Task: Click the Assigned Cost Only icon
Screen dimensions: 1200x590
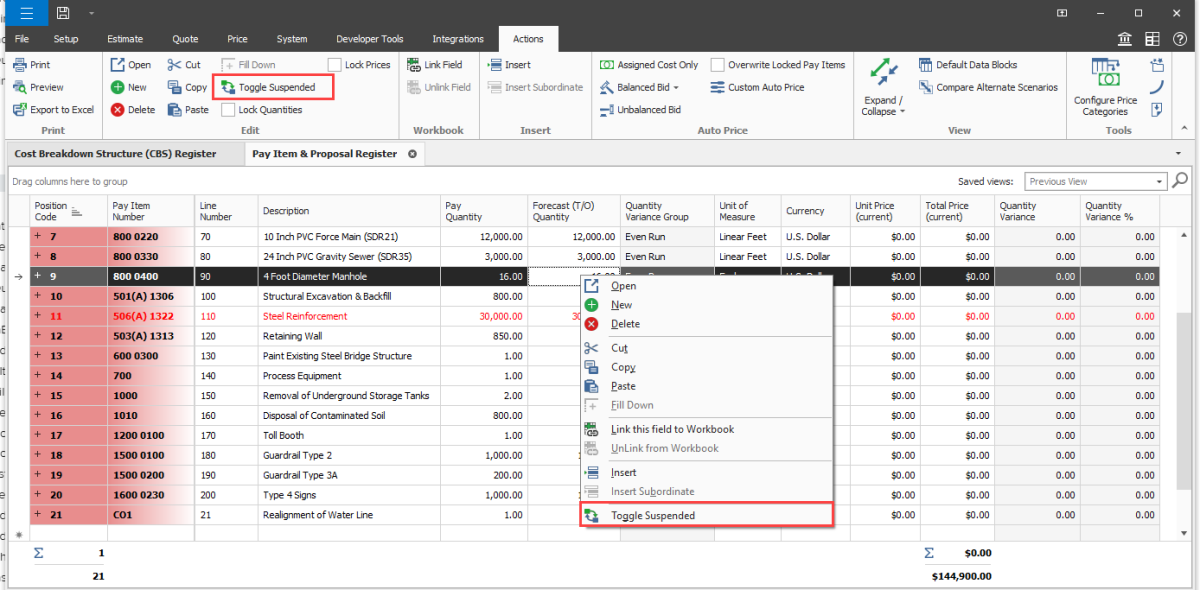Action: (607, 65)
